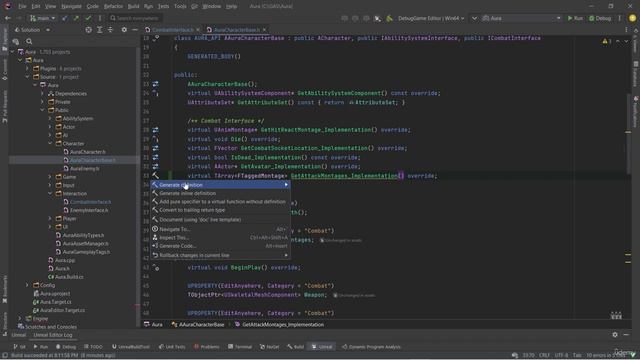The image size is (640, 360).
Task: Click the back navigation arrow
Action: point(8,18)
